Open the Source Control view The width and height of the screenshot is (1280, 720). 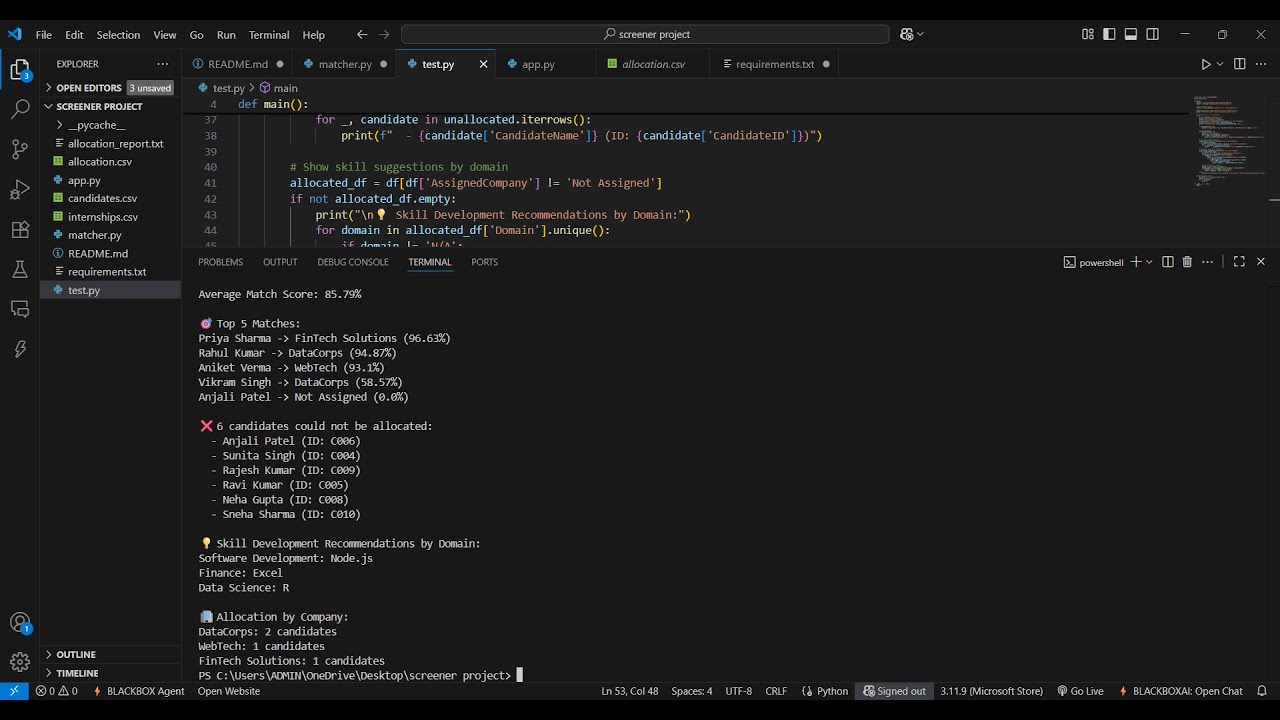pyautogui.click(x=20, y=149)
